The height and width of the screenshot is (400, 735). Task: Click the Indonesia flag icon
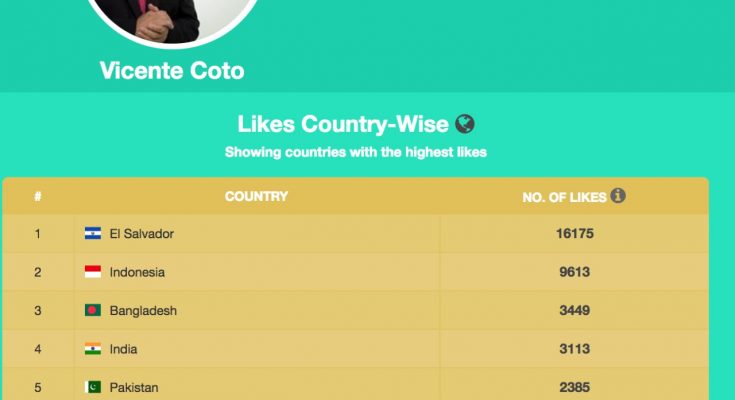[x=93, y=272]
